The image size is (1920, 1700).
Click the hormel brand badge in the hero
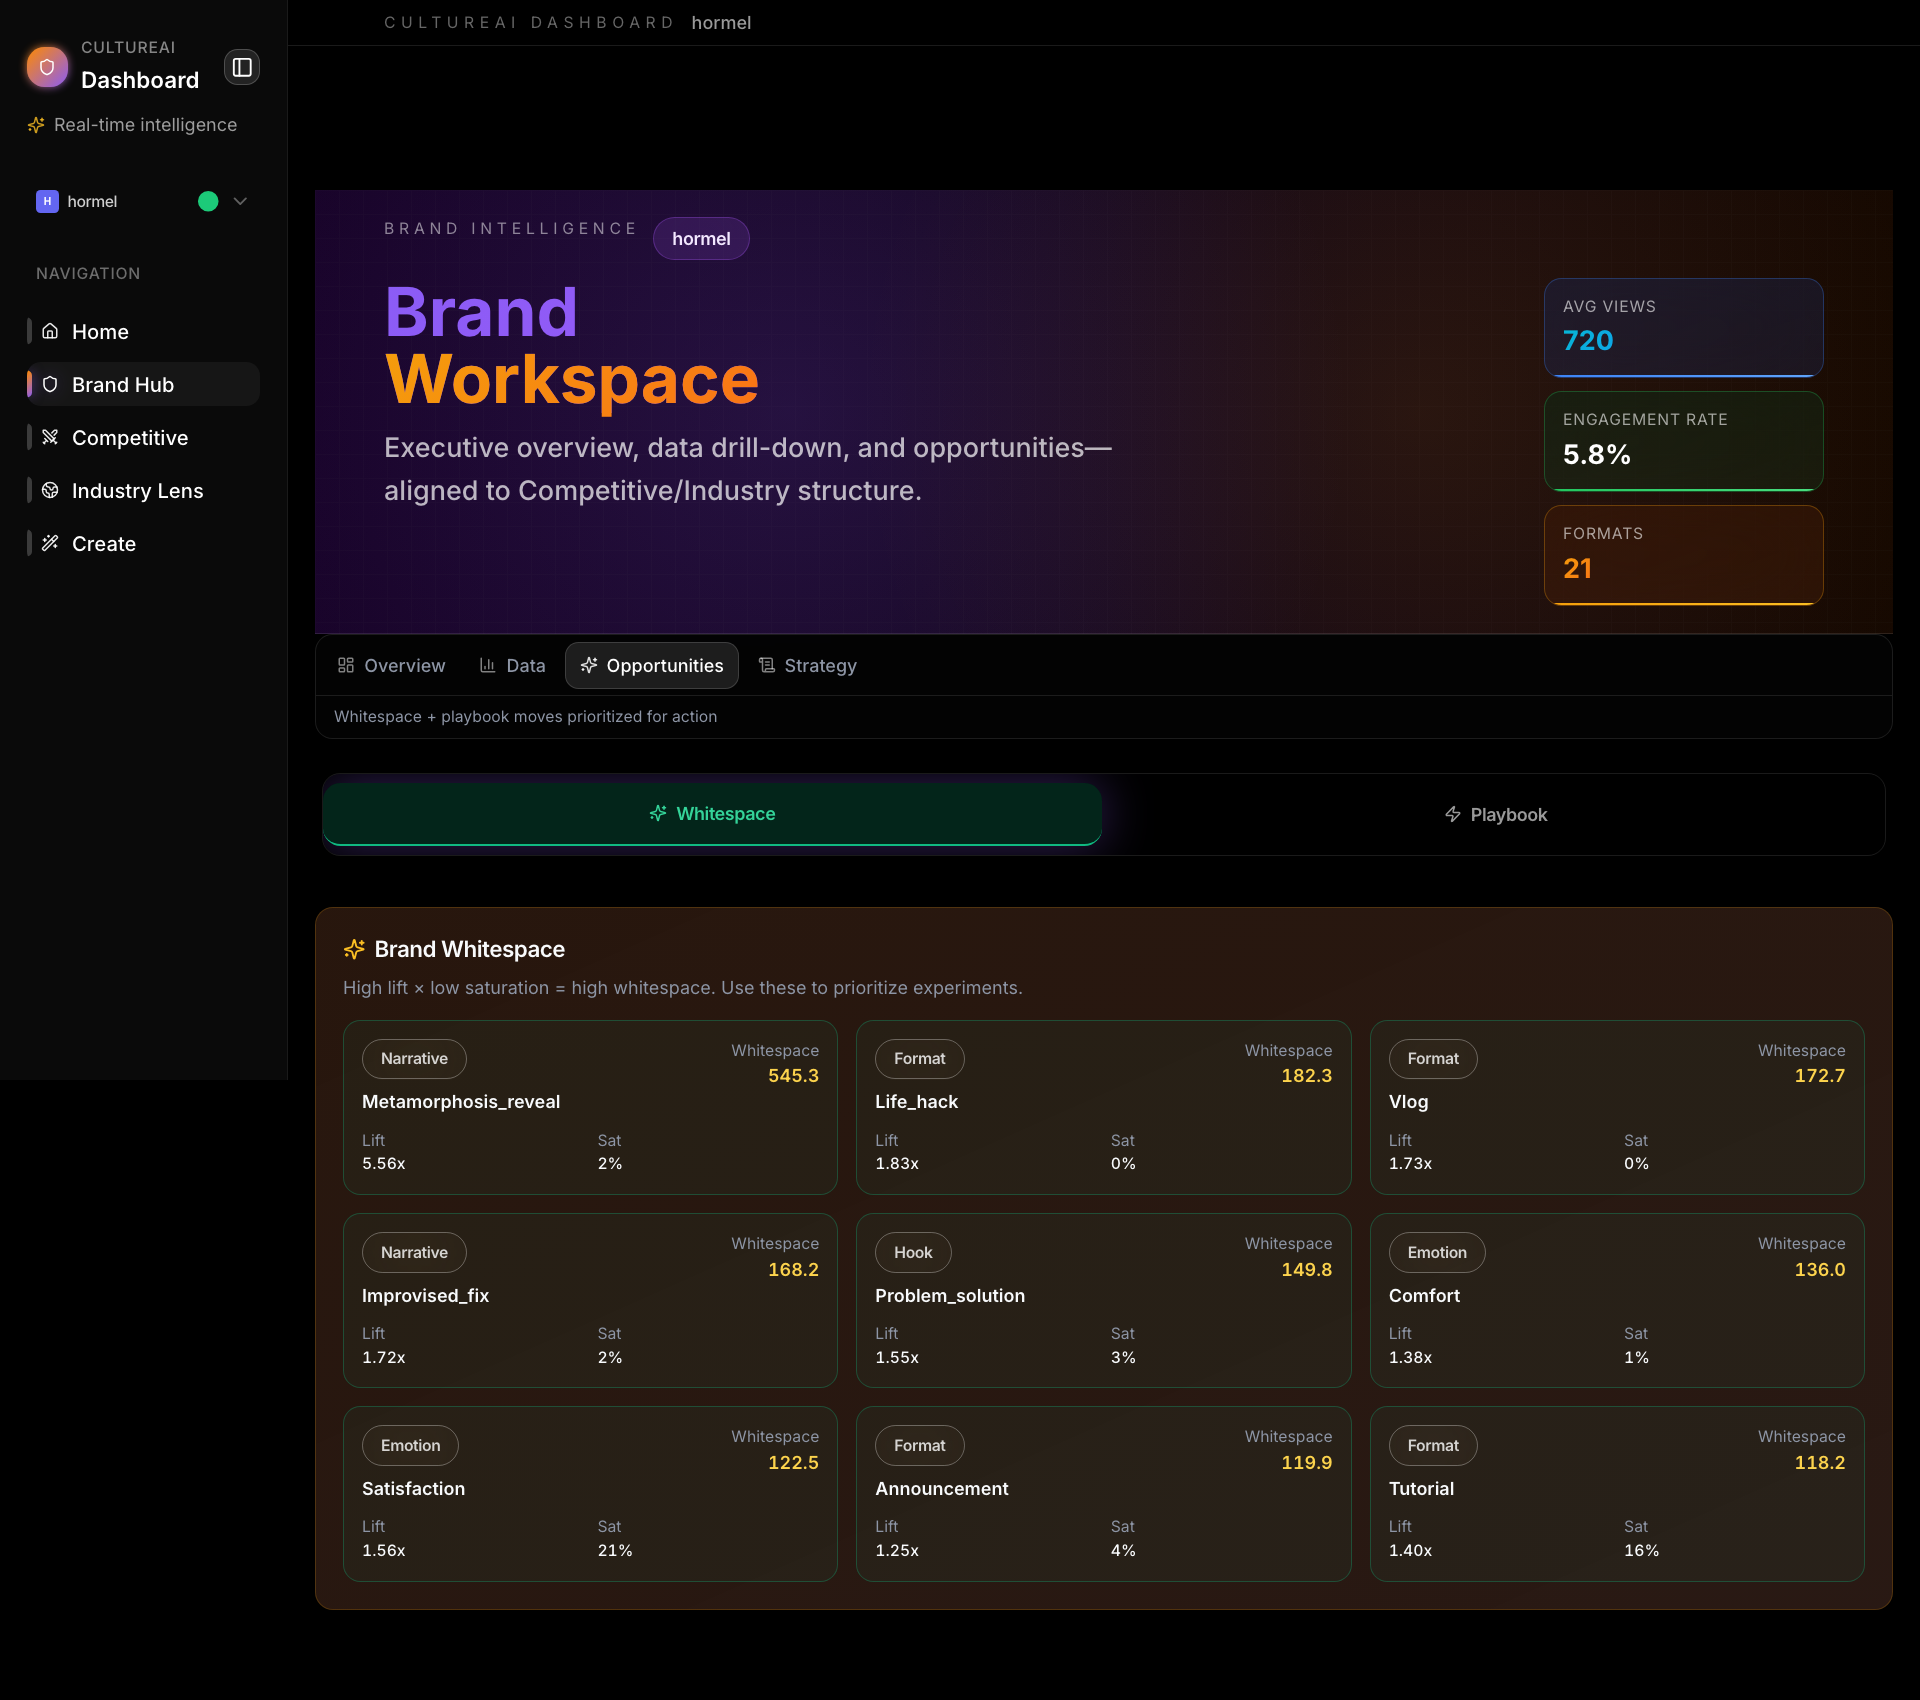(x=701, y=238)
